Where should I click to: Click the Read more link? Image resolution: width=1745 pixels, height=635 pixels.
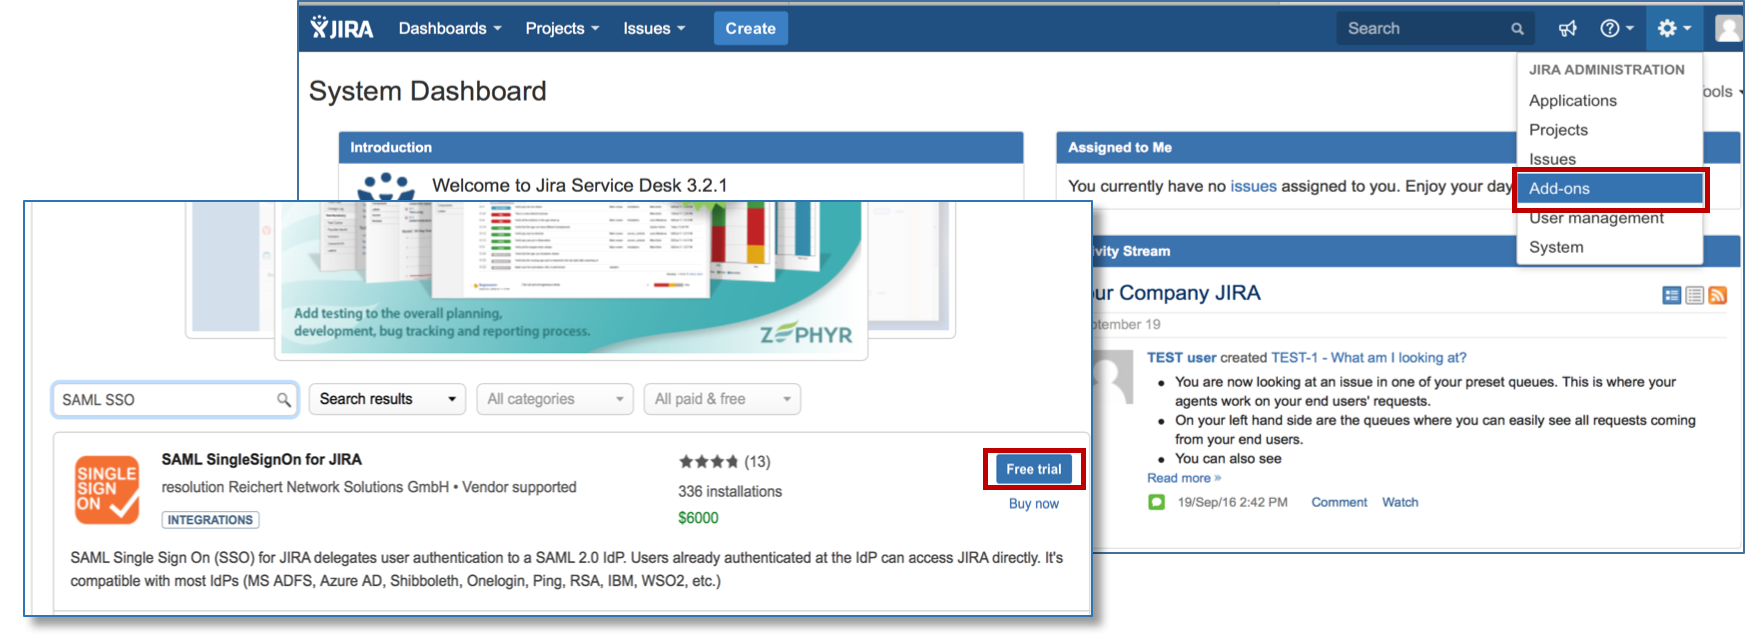point(1184,478)
